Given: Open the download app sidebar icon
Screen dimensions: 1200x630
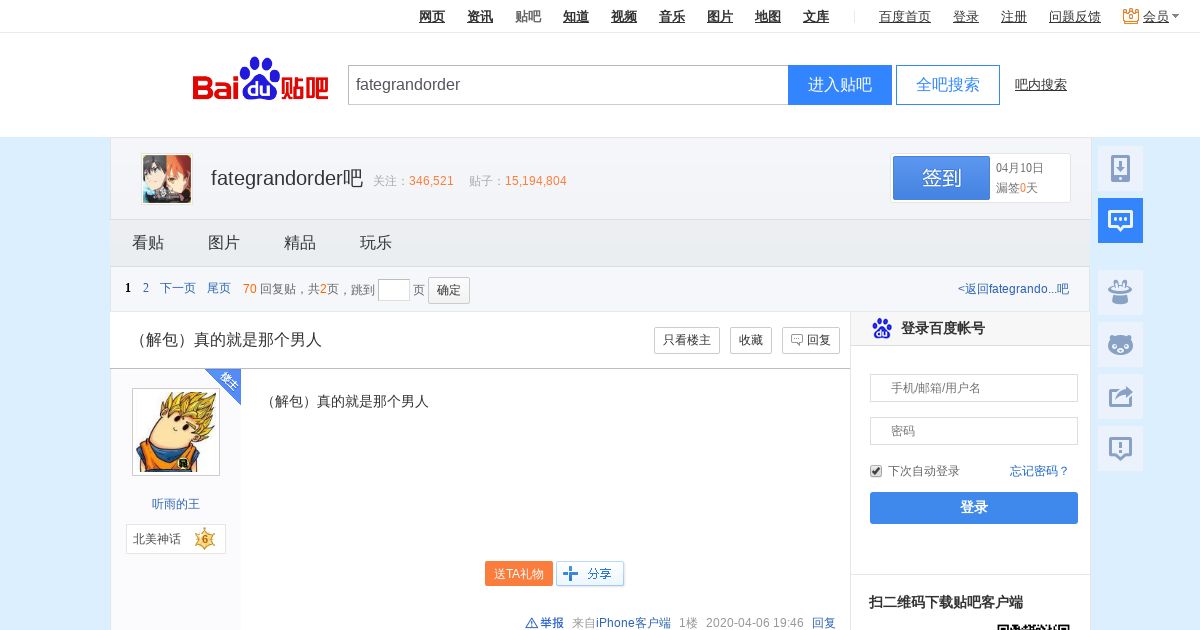Looking at the screenshot, I should [1120, 168].
